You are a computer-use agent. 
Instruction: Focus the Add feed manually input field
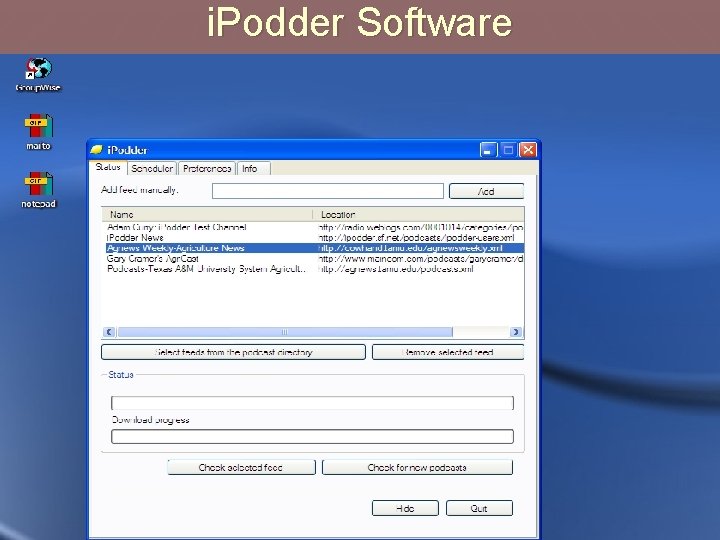point(328,191)
